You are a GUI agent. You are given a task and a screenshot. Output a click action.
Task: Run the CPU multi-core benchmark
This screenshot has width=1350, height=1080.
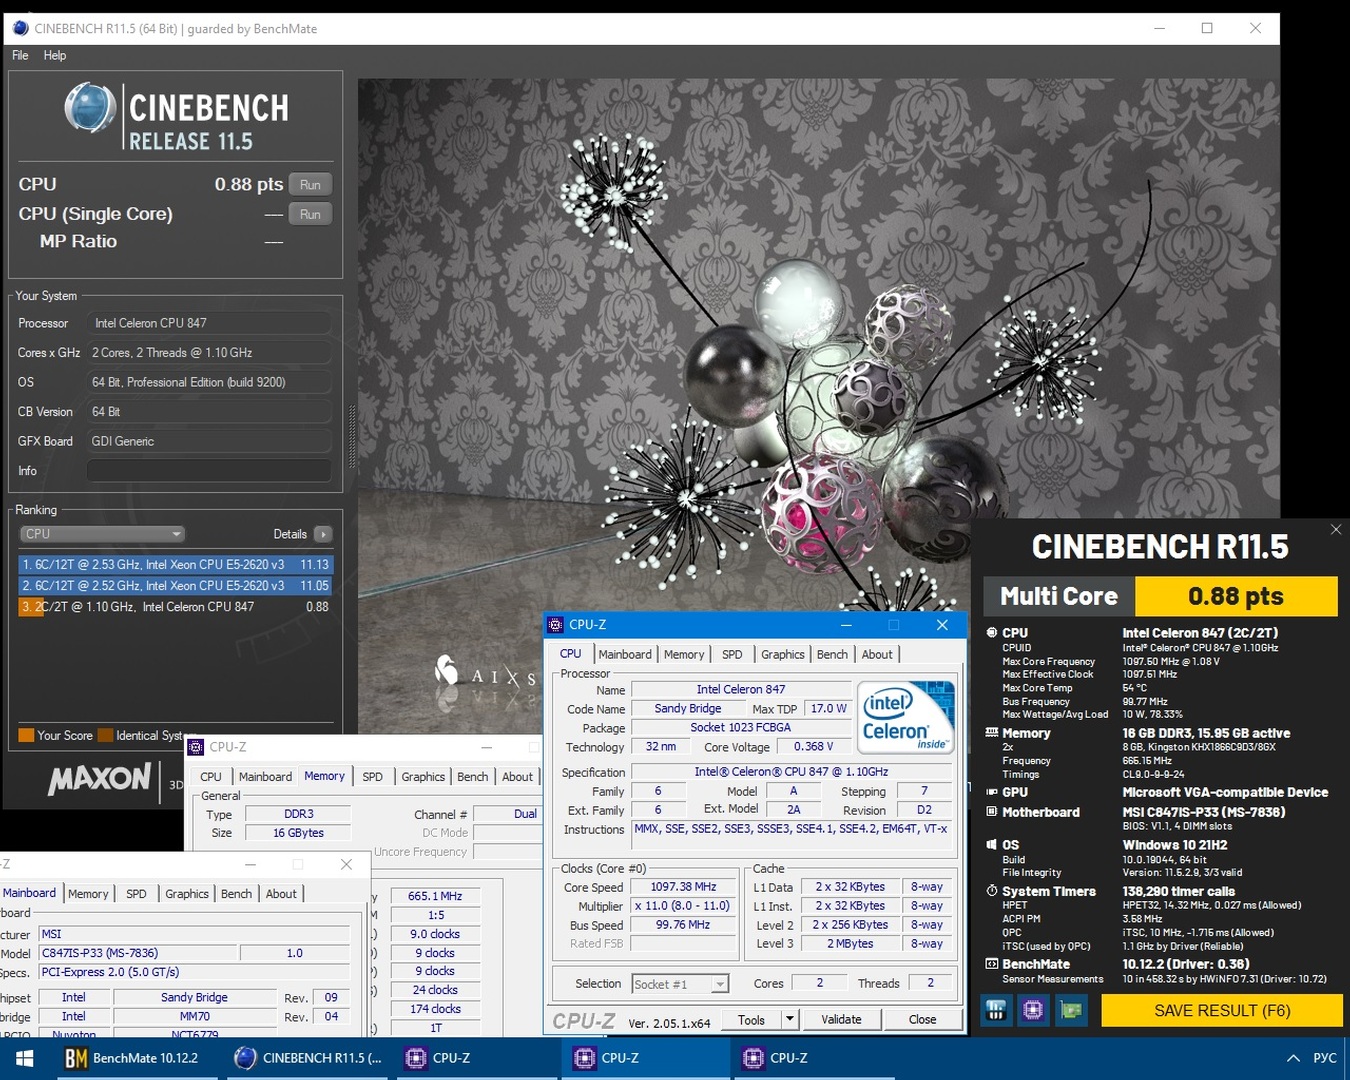[310, 185]
